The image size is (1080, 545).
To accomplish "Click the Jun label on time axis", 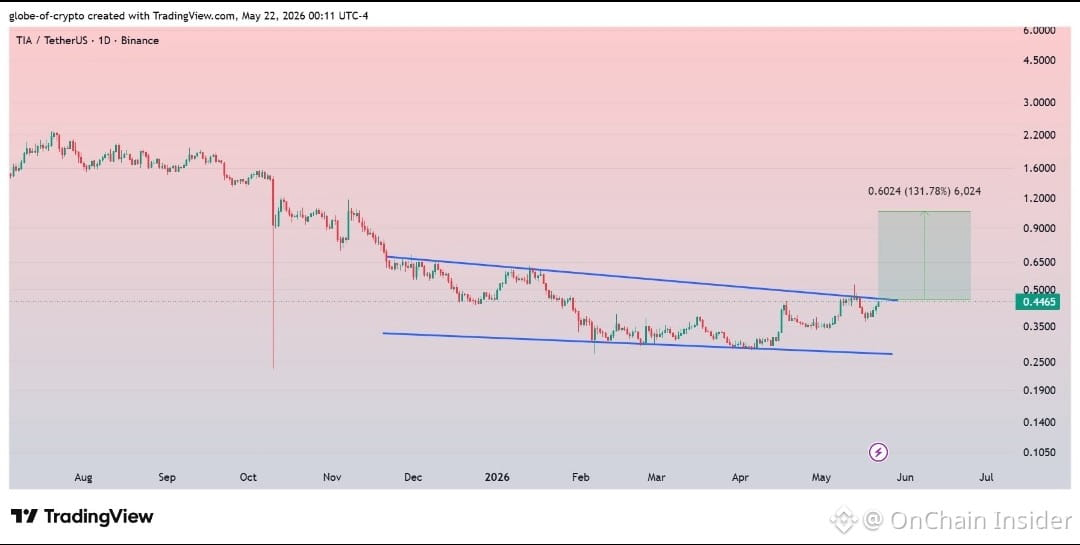I will coord(905,477).
